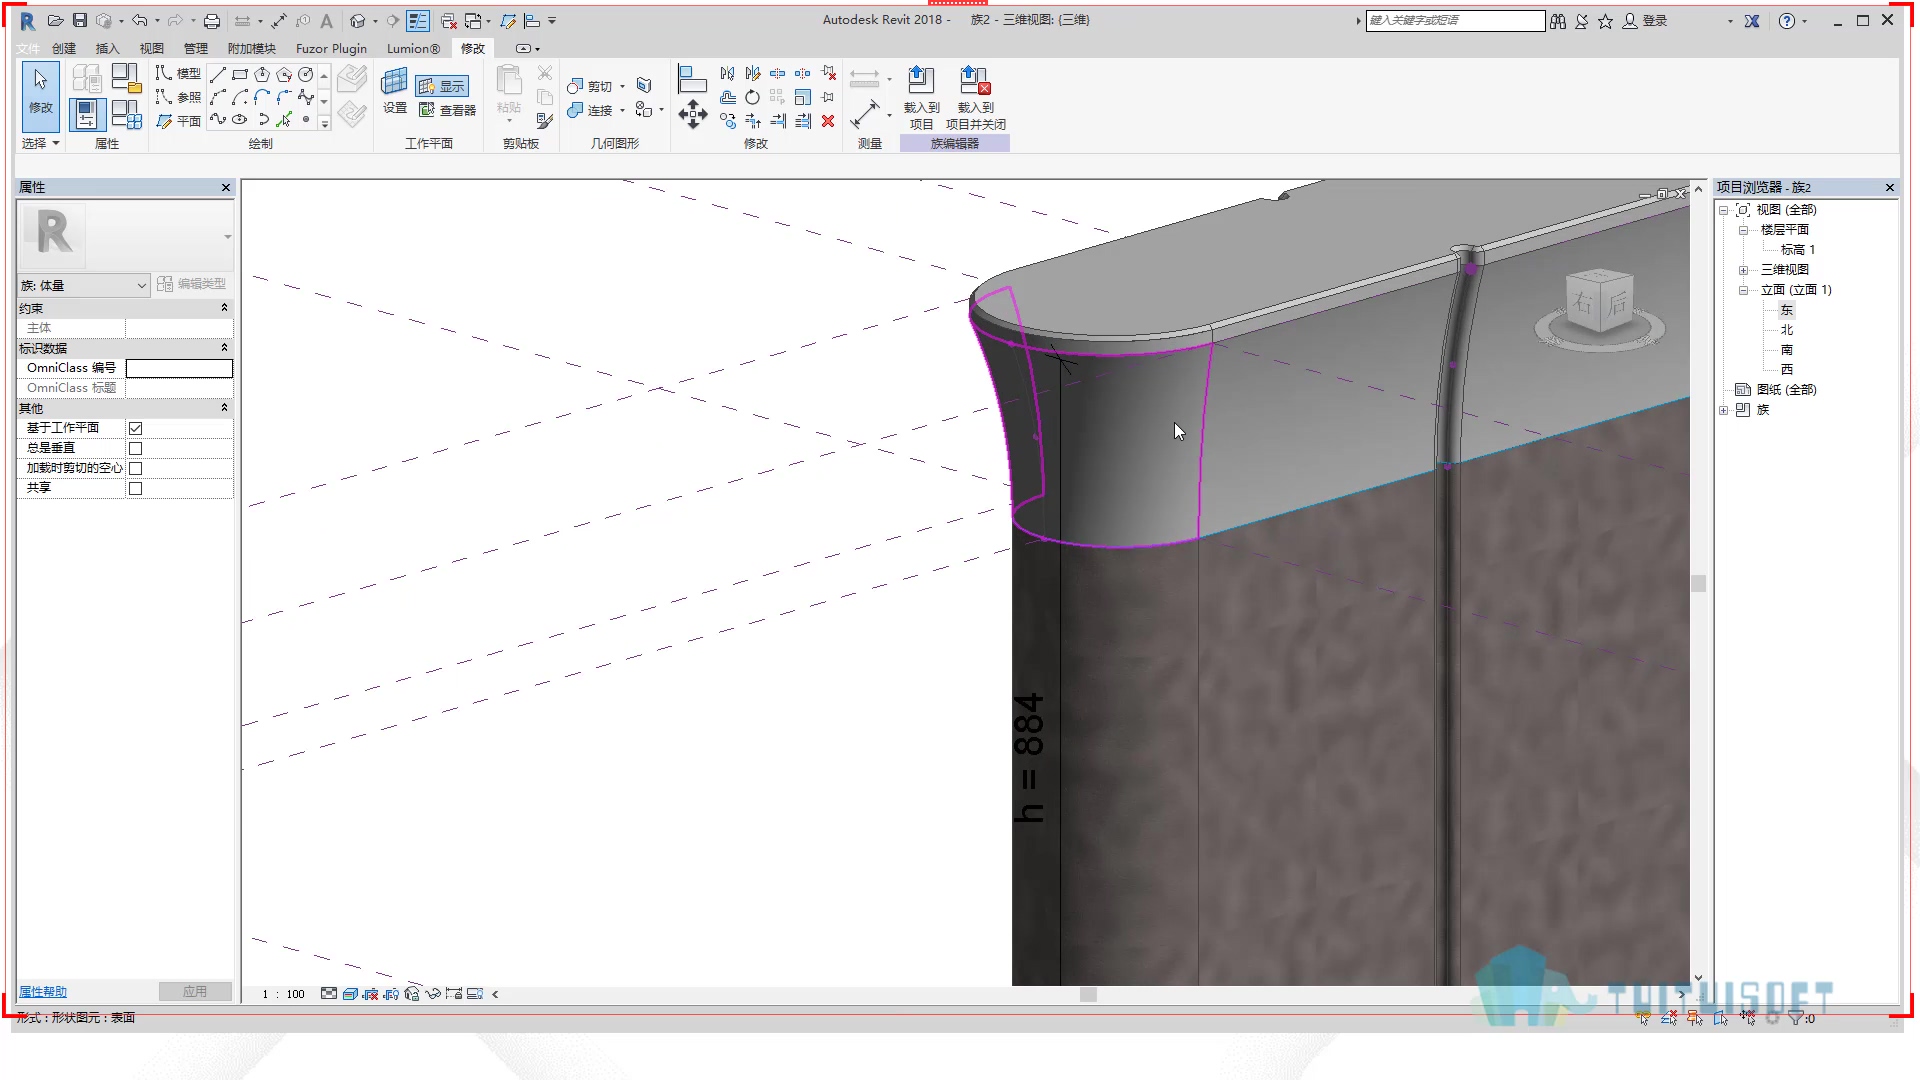Select the 修改 (Modify) arrow tool

[x=41, y=96]
